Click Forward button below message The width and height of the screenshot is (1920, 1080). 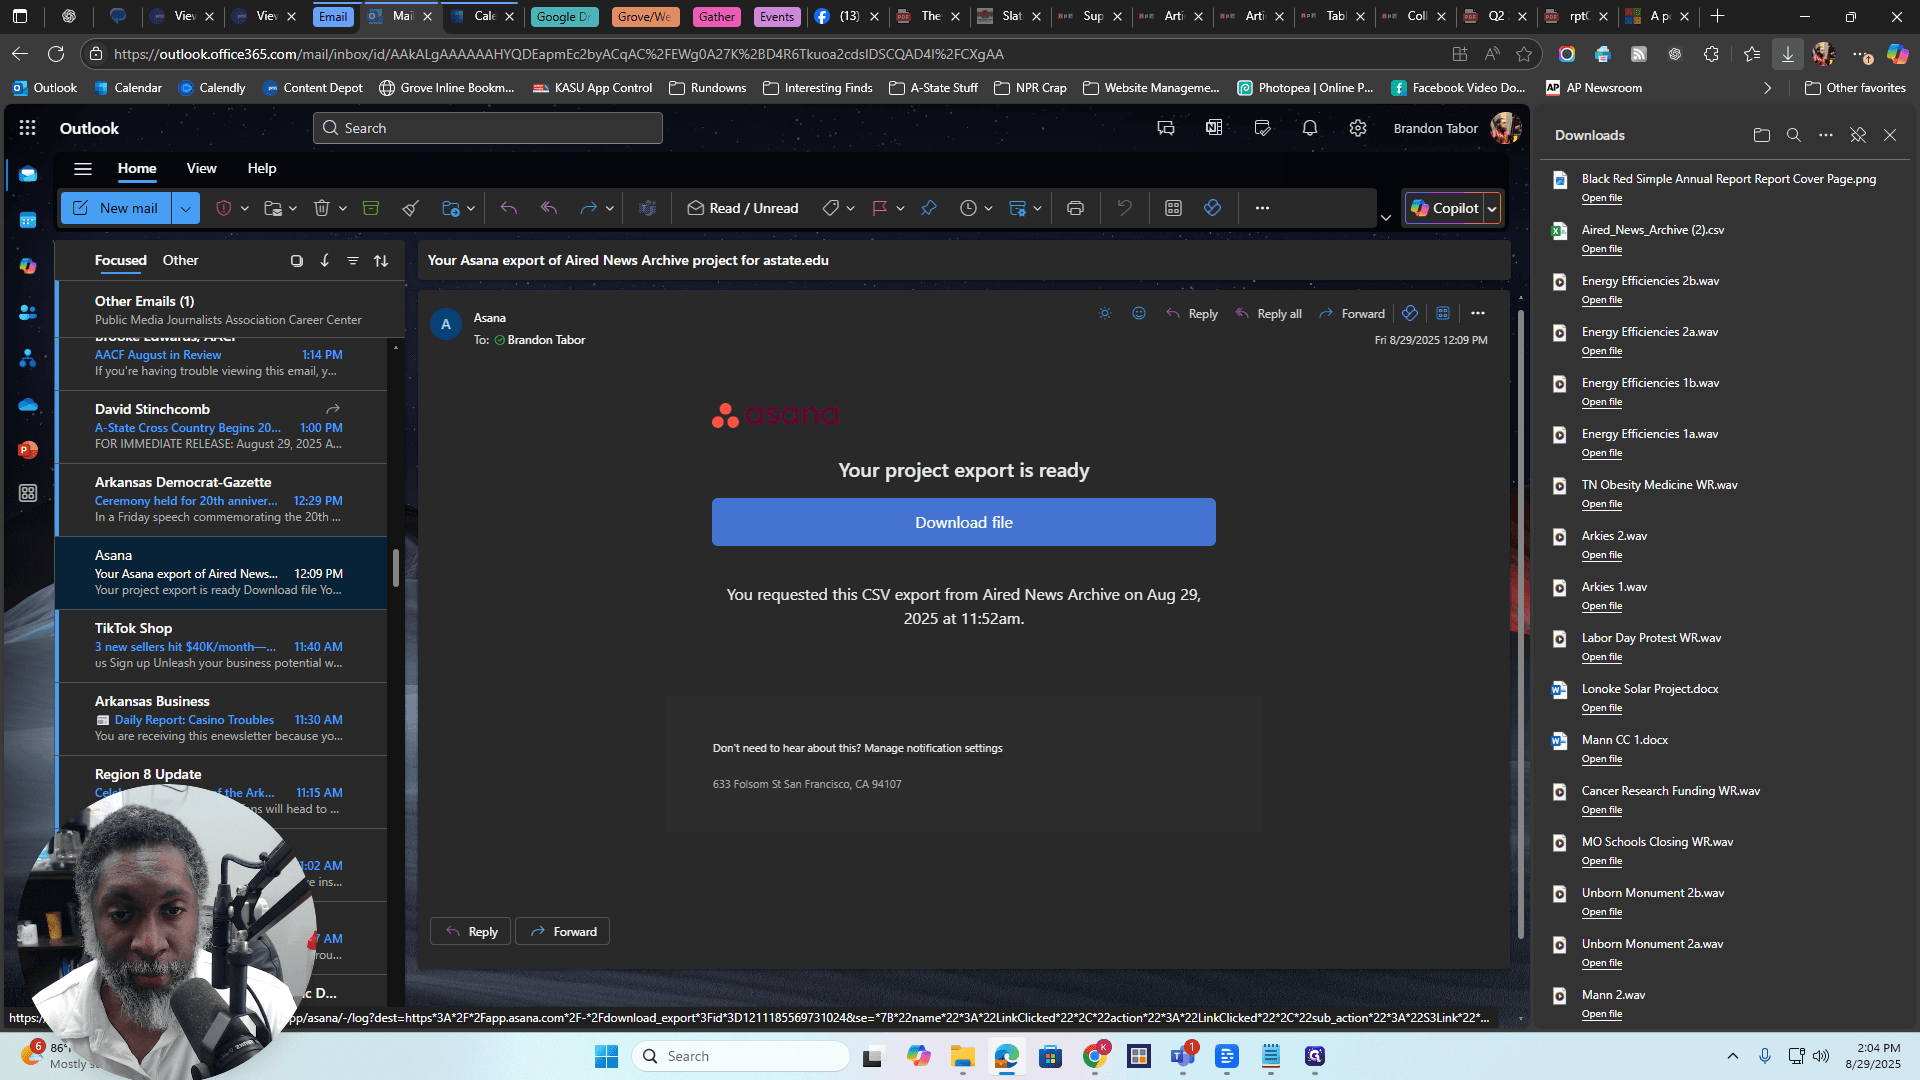click(x=562, y=931)
